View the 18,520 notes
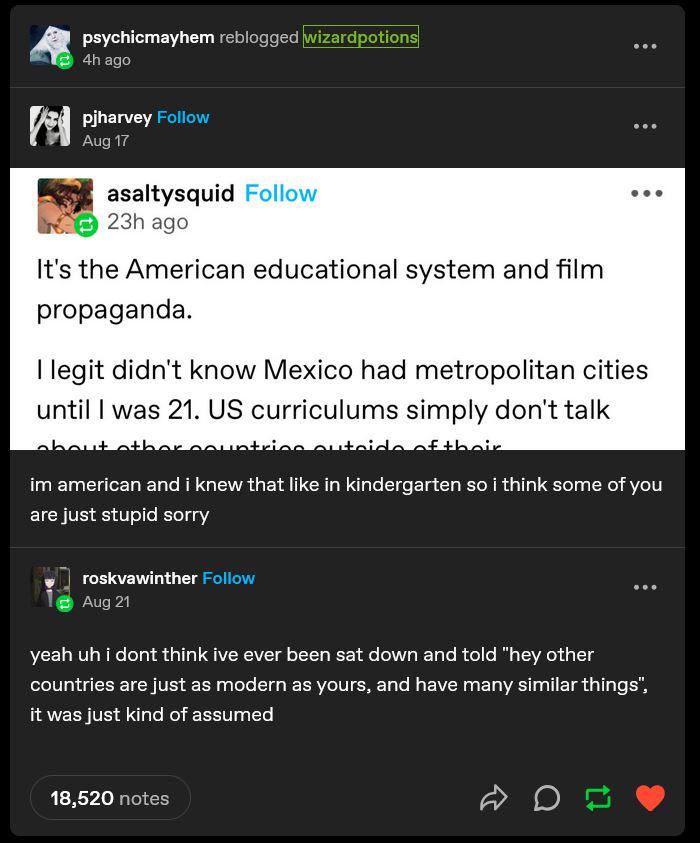 click(x=110, y=798)
